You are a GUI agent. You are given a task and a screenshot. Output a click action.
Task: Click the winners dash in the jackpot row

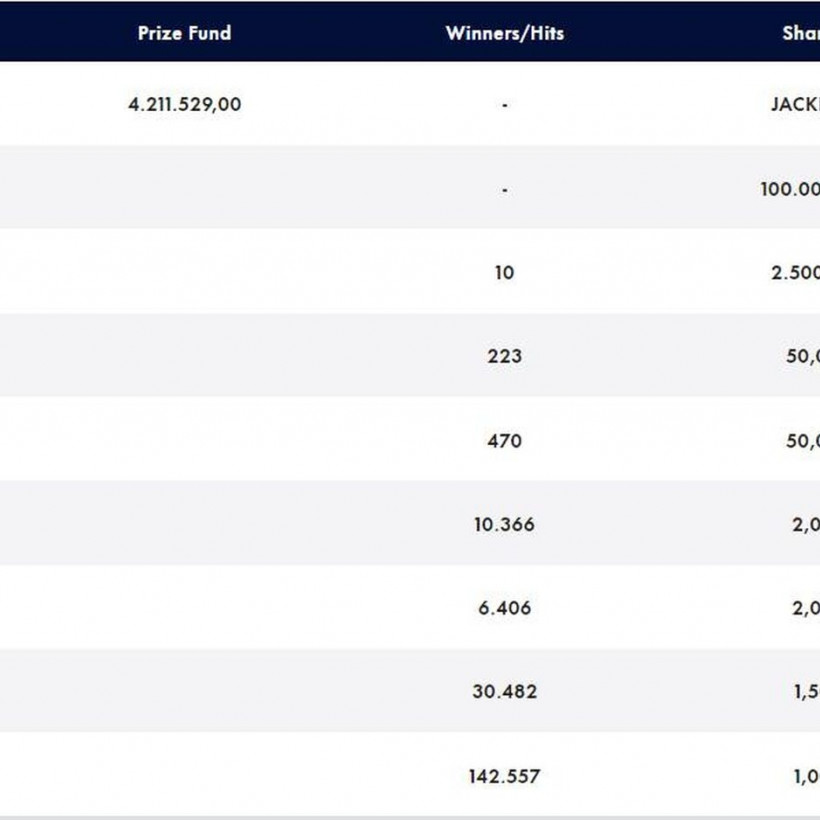[x=504, y=104]
